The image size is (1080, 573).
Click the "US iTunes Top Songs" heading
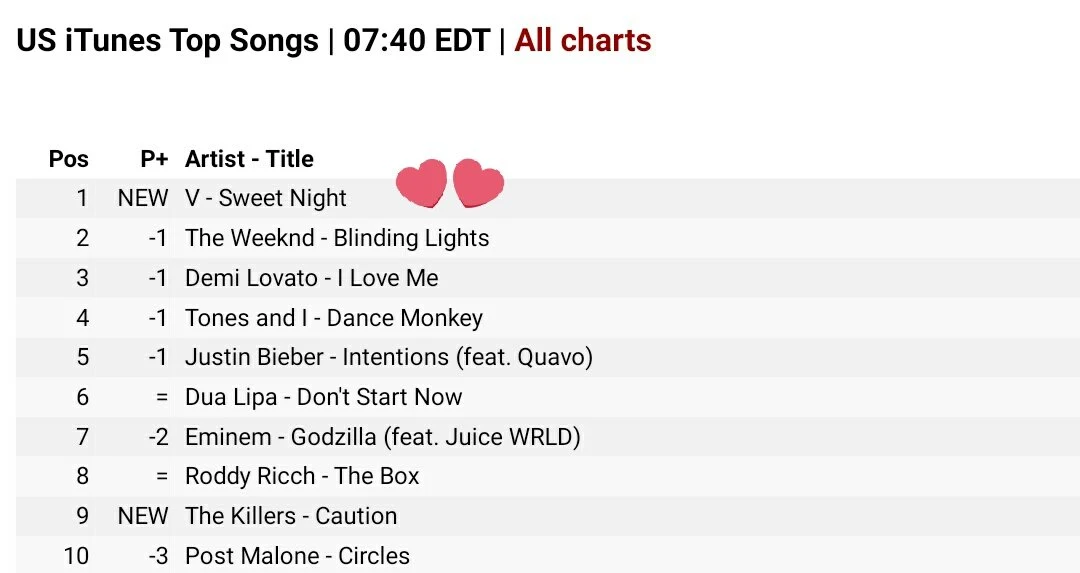click(167, 41)
